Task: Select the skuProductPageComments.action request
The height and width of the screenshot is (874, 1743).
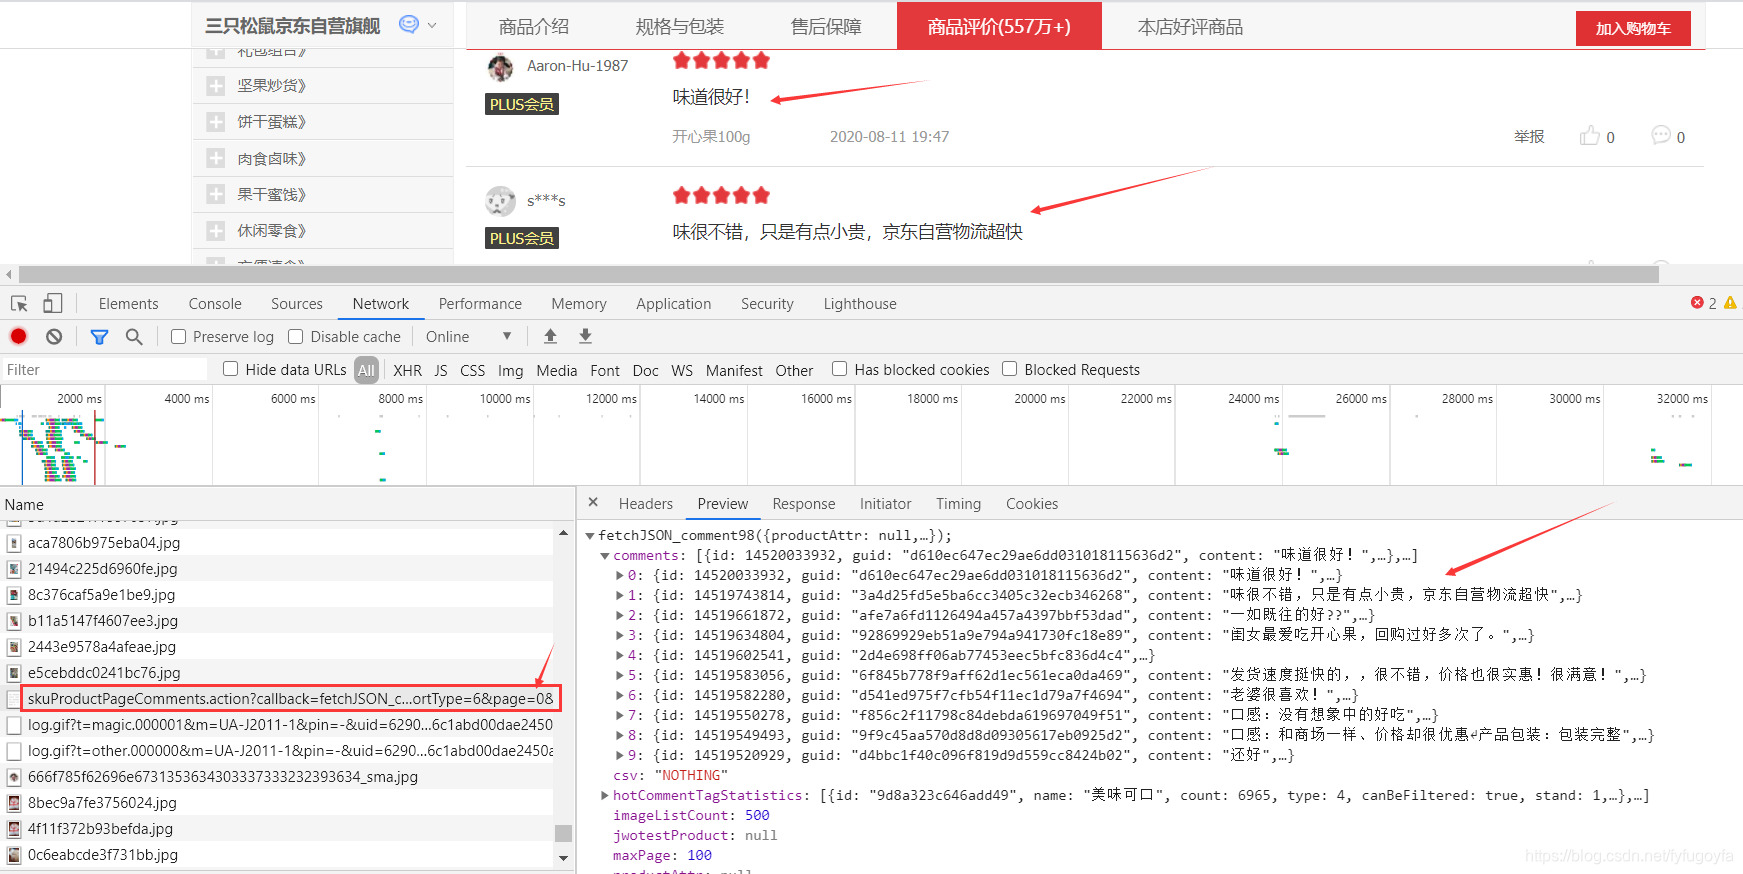Action: 290,698
